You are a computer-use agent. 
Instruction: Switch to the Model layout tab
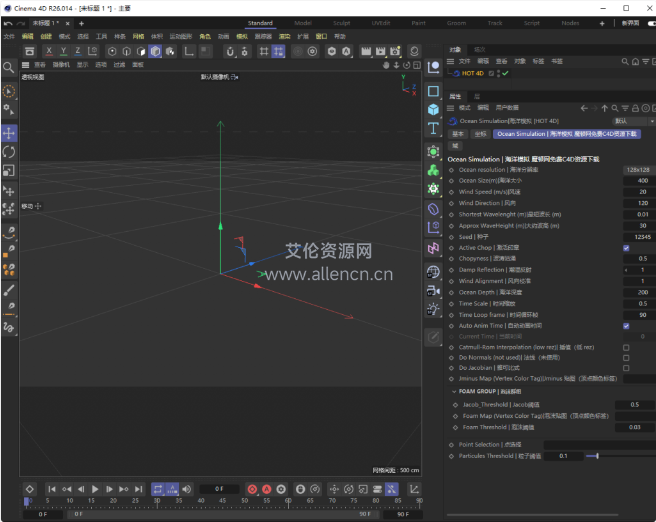(302, 23)
